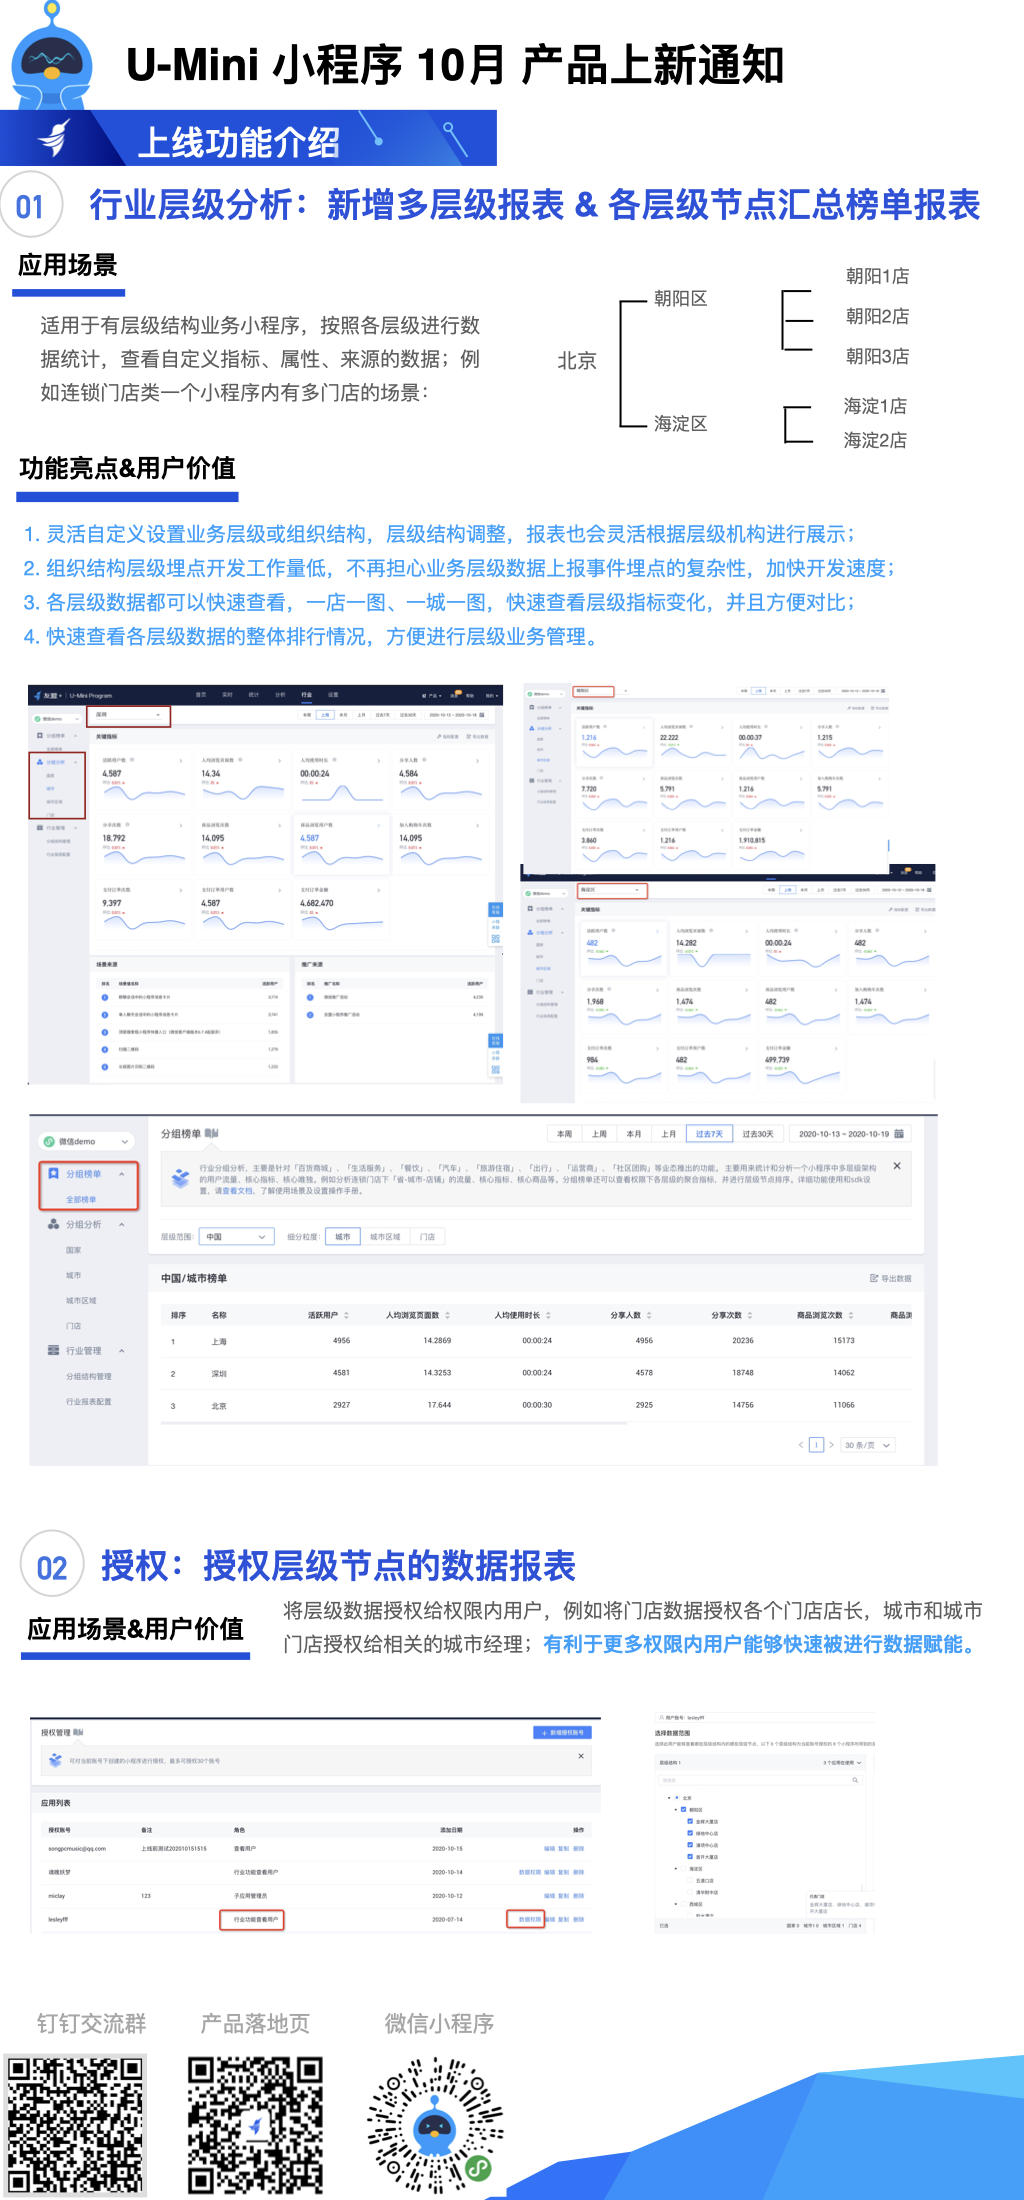Click the layered info icon in 分组榜单 banner
This screenshot has width=1024, height=2200.
tap(180, 1178)
